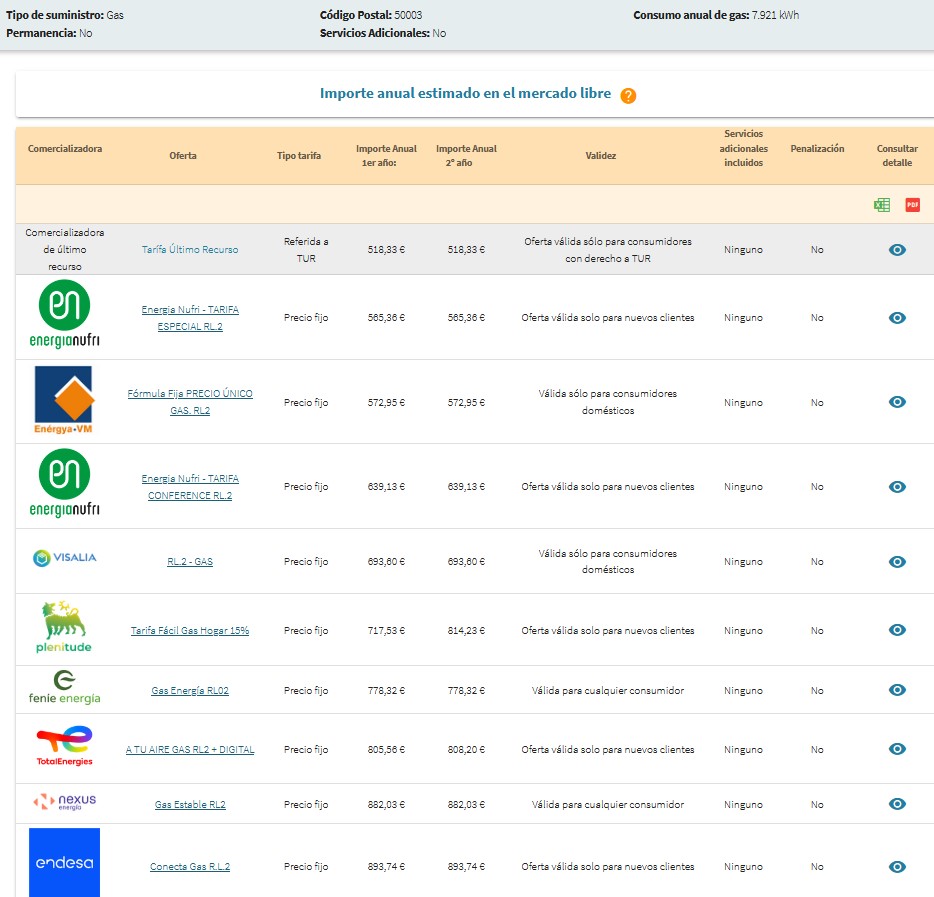View details of Tarifa Fácil Gas Hogar offer

point(897,630)
